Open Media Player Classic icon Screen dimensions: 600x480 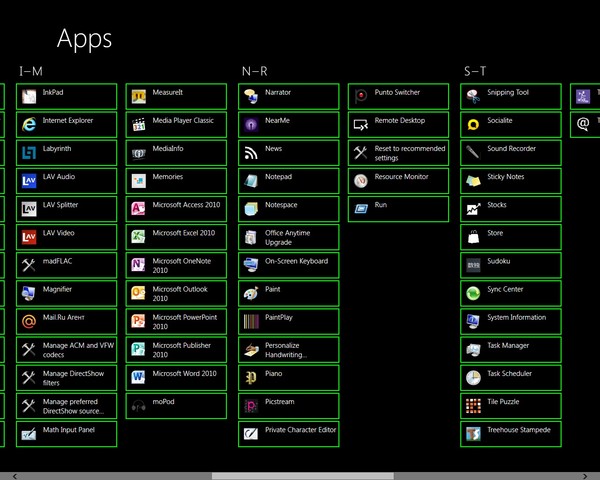click(x=139, y=125)
